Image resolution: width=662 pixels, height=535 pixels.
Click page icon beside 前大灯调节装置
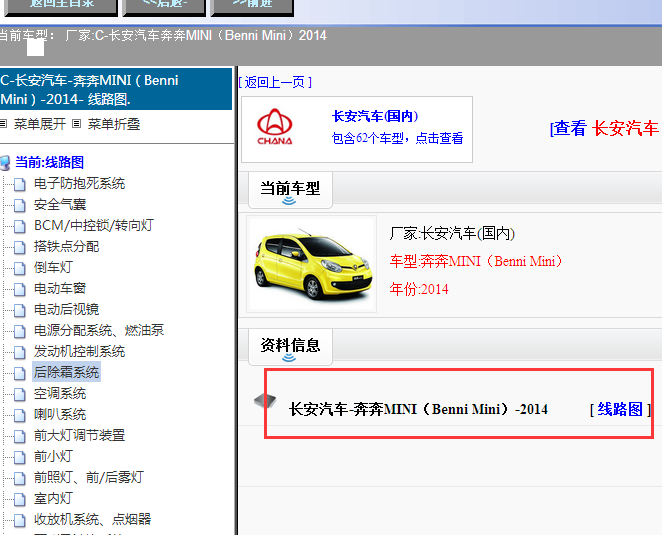tap(19, 436)
